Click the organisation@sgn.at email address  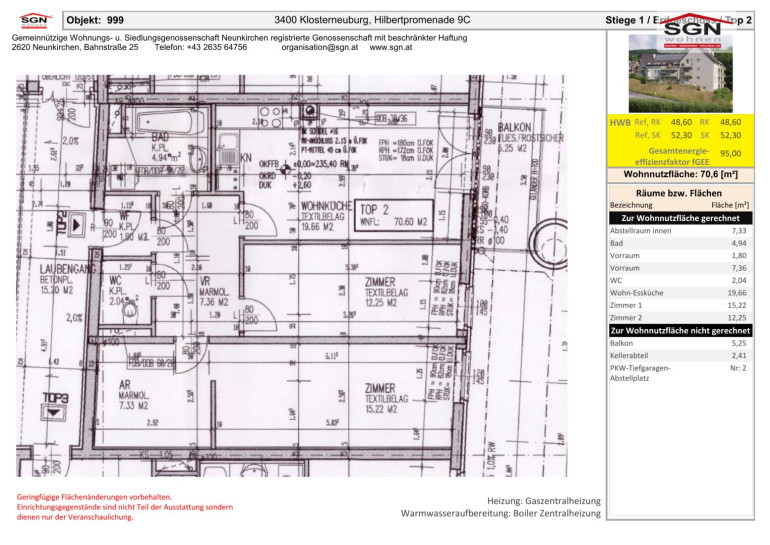point(320,48)
